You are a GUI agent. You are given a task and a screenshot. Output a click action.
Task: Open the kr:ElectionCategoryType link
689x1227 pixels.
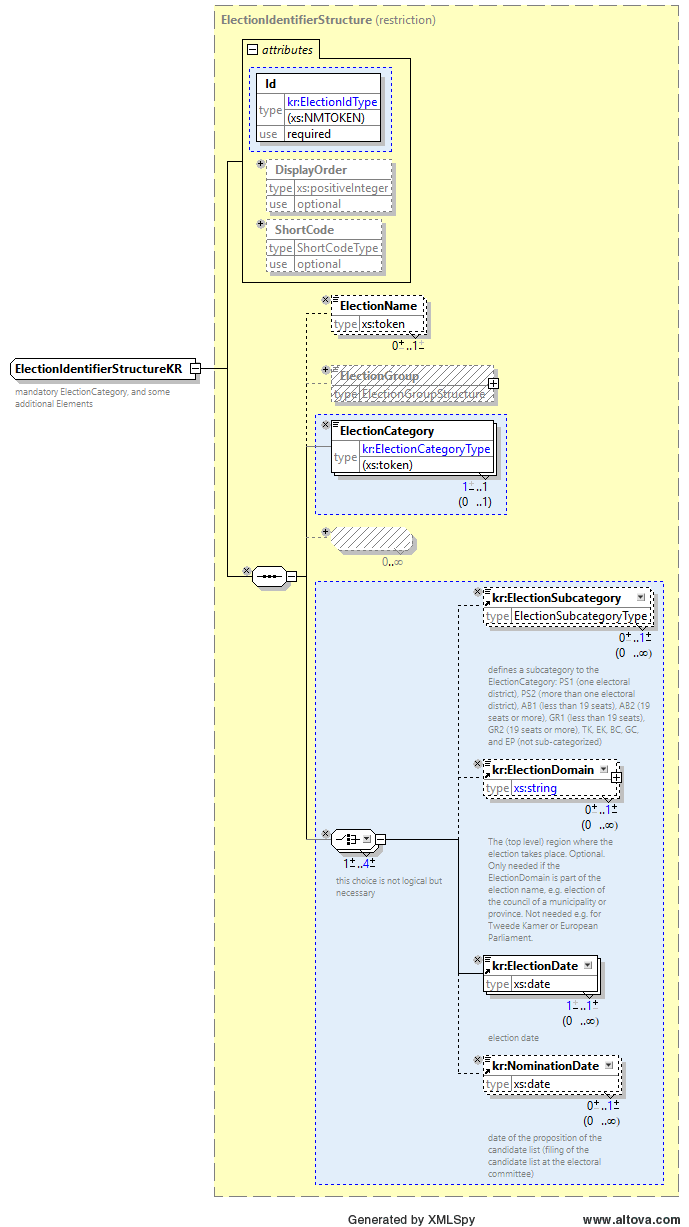(426, 449)
